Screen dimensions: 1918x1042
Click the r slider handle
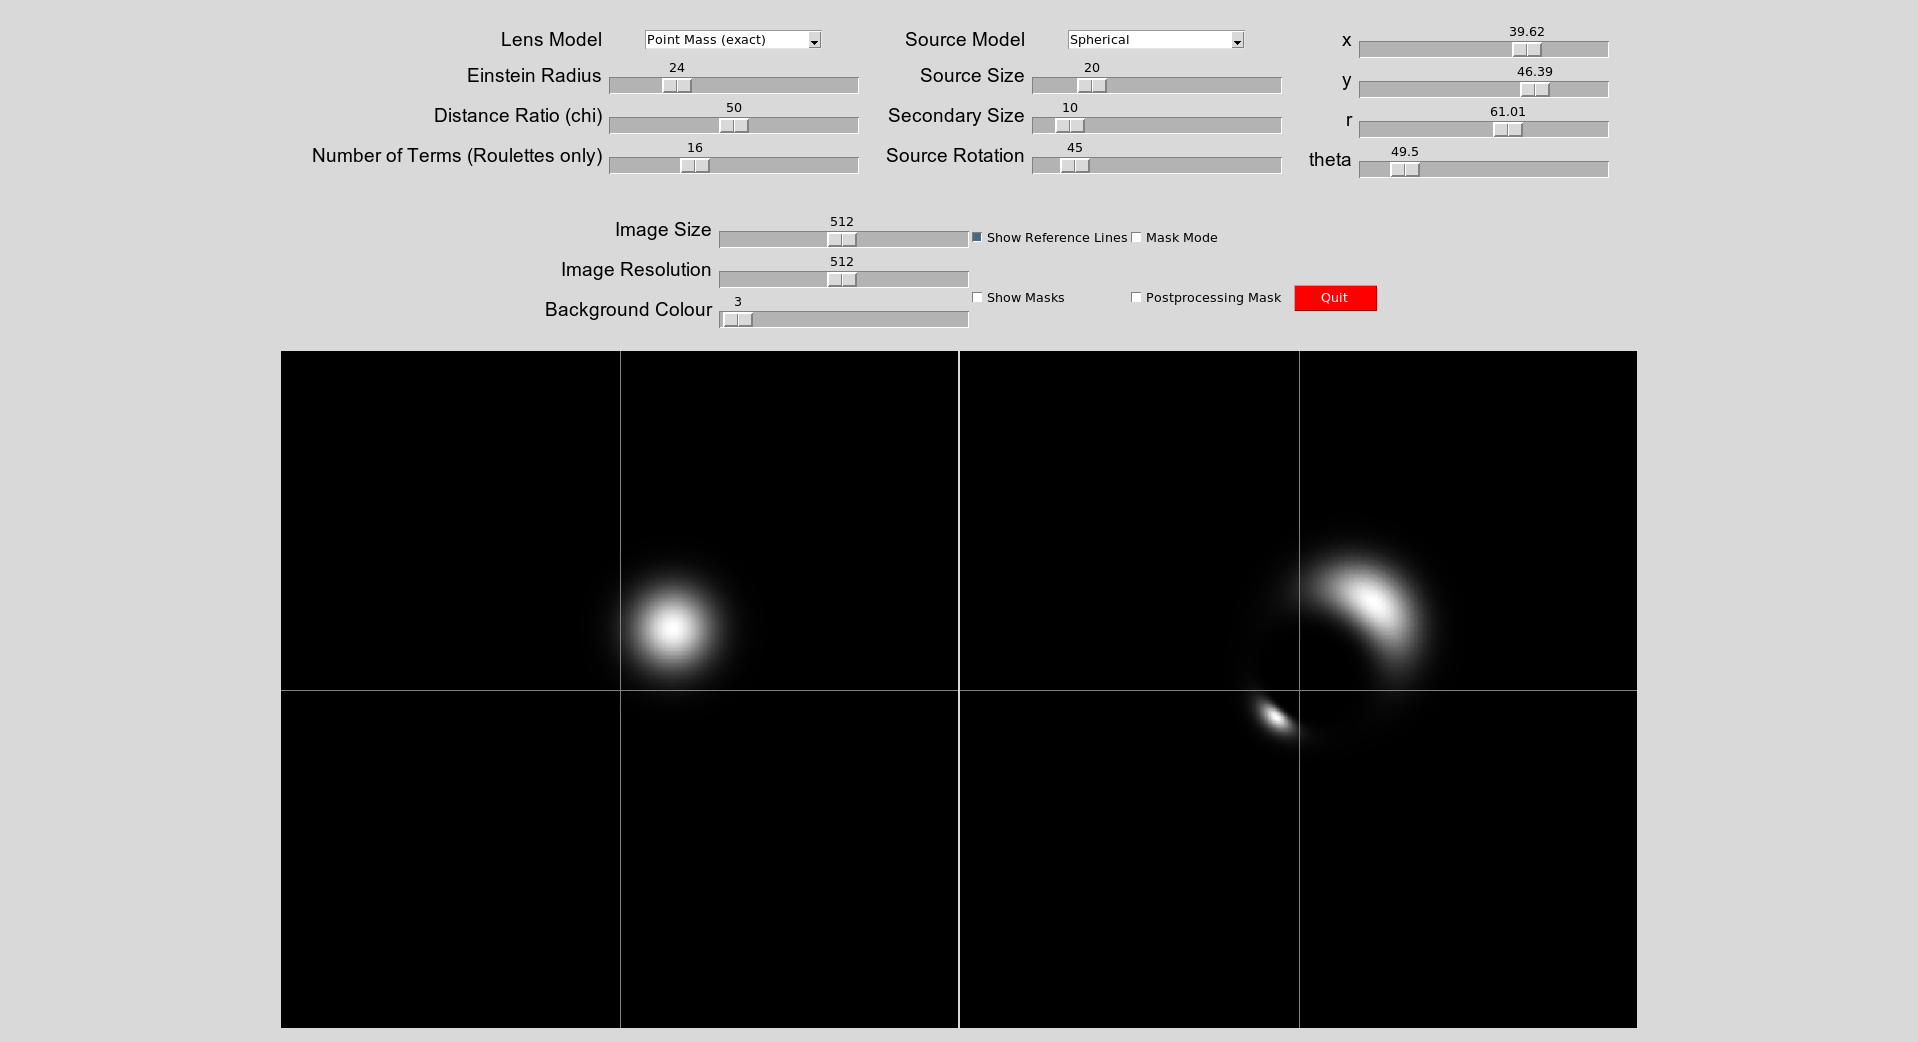click(x=1508, y=130)
